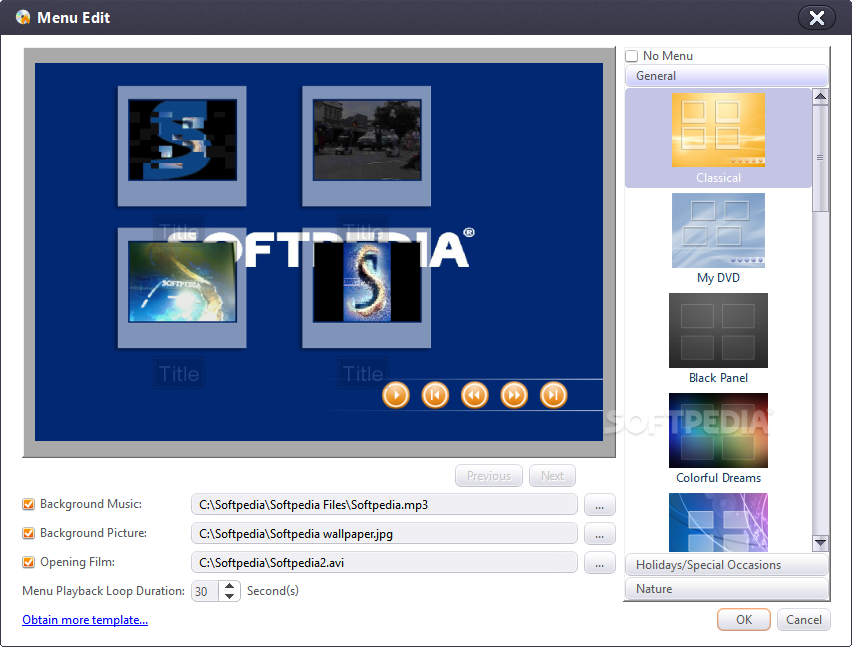Click the bottom-right glittering S video thumbnail
Viewport: 852px width, 647px height.
pos(367,281)
